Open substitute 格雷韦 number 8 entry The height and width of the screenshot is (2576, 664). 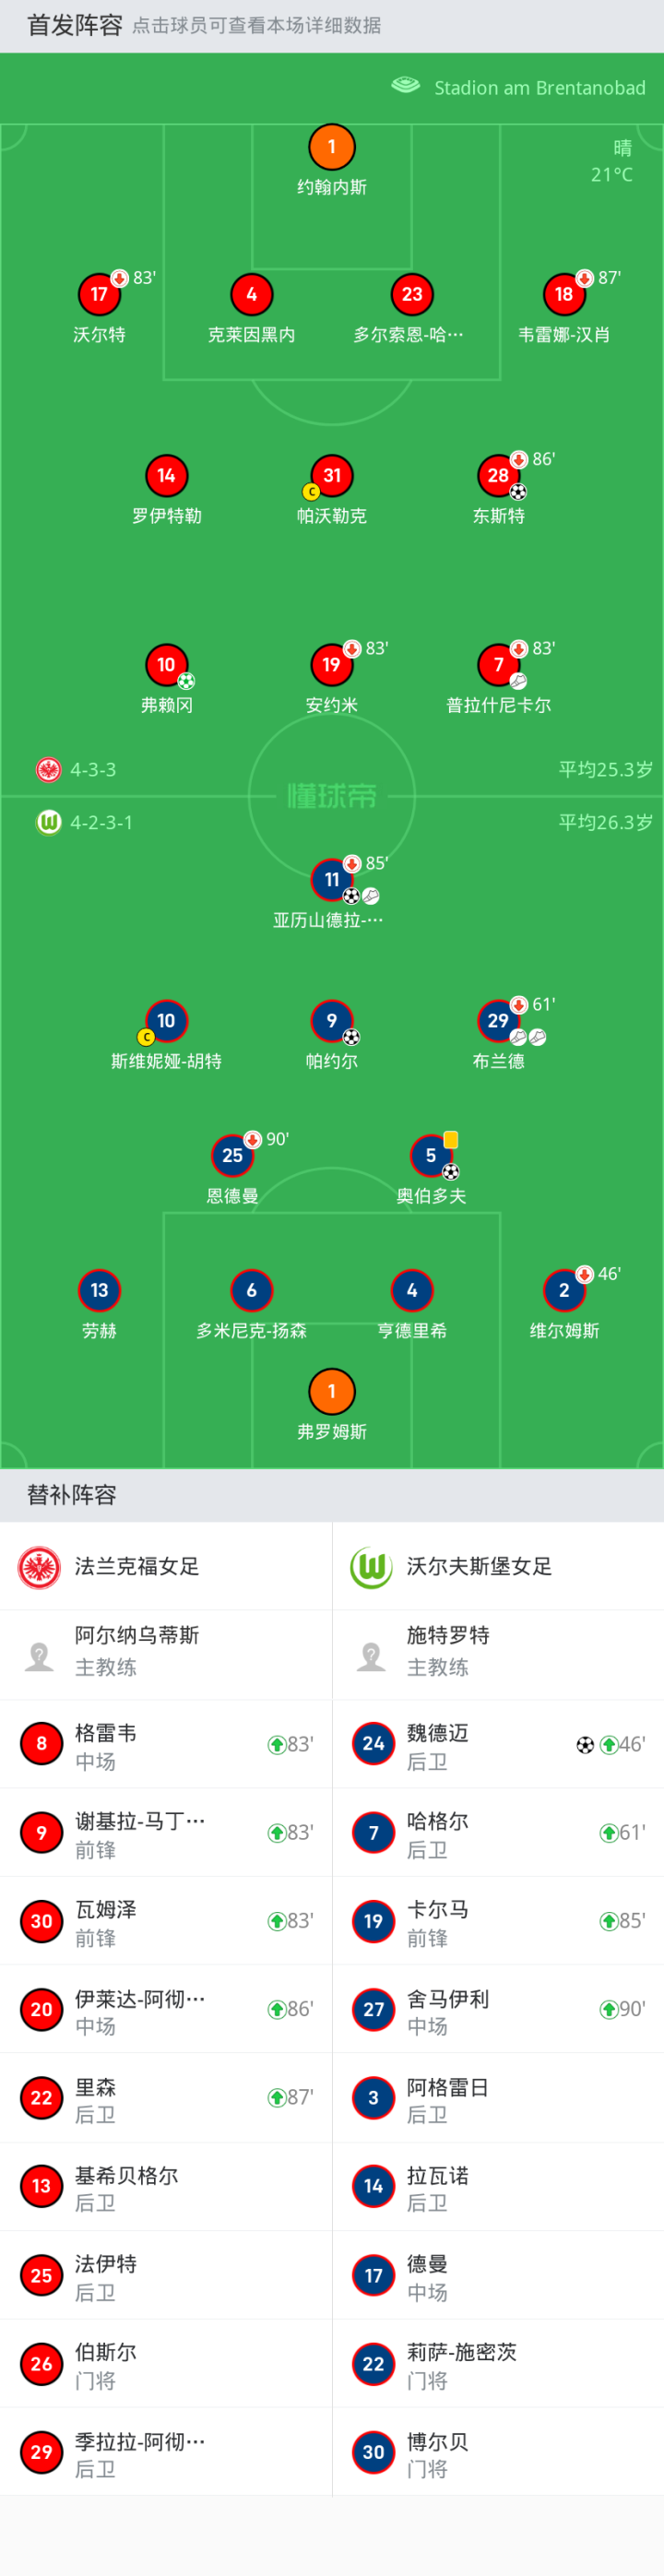[166, 1745]
